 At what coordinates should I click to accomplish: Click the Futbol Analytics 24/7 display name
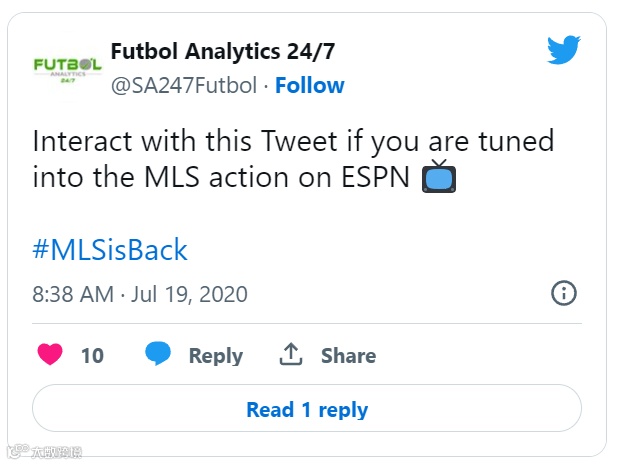coord(223,51)
